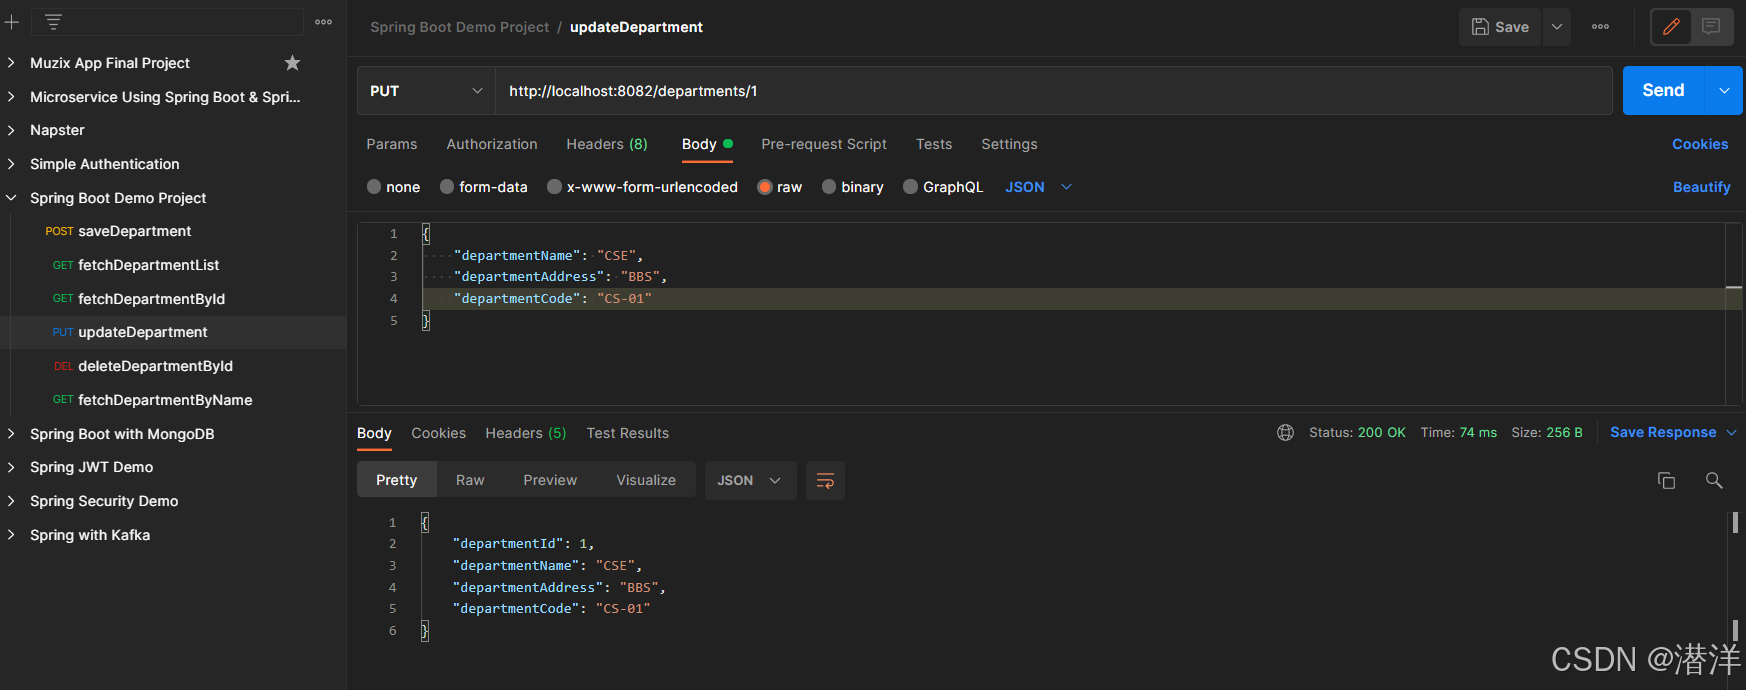
Task: Click the request URL input field
Action: coord(1054,91)
